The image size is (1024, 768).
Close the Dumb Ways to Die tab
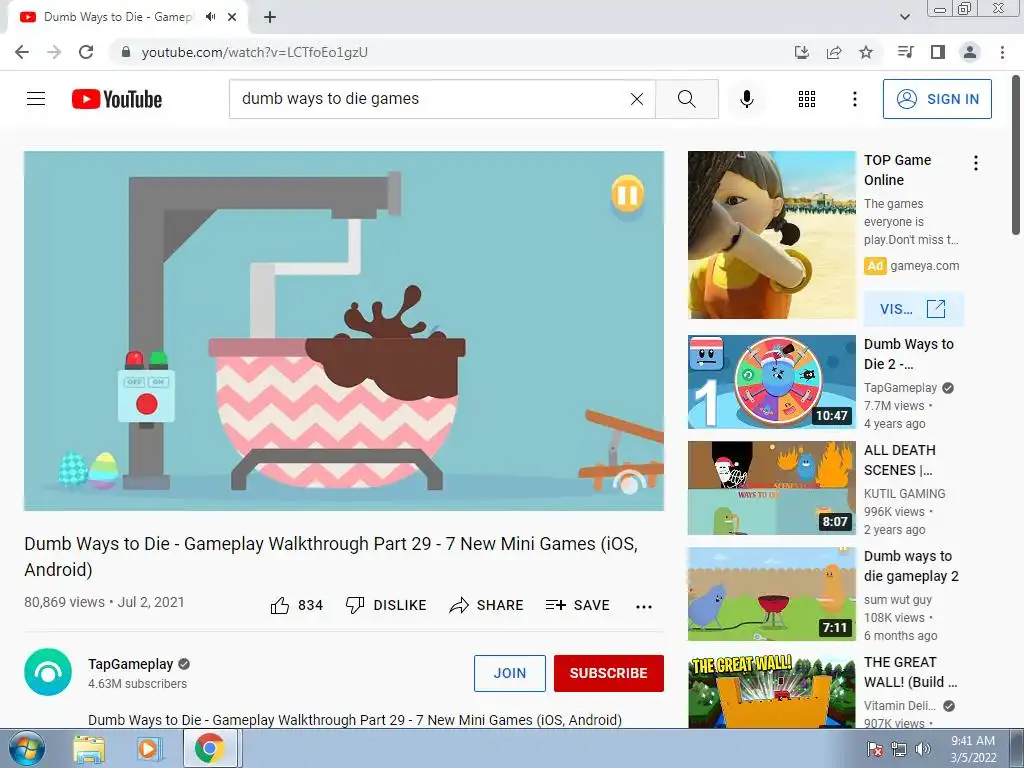coord(232,17)
